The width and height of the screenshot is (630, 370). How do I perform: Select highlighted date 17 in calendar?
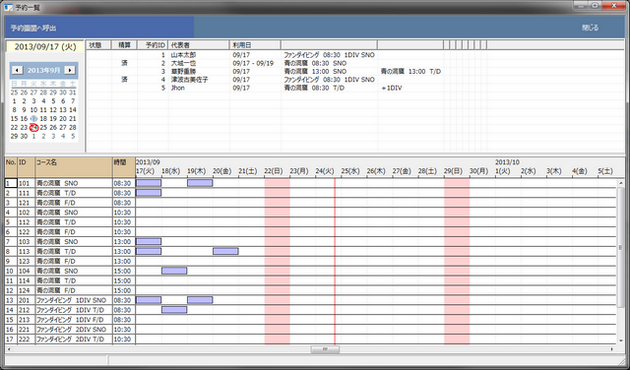[34, 119]
